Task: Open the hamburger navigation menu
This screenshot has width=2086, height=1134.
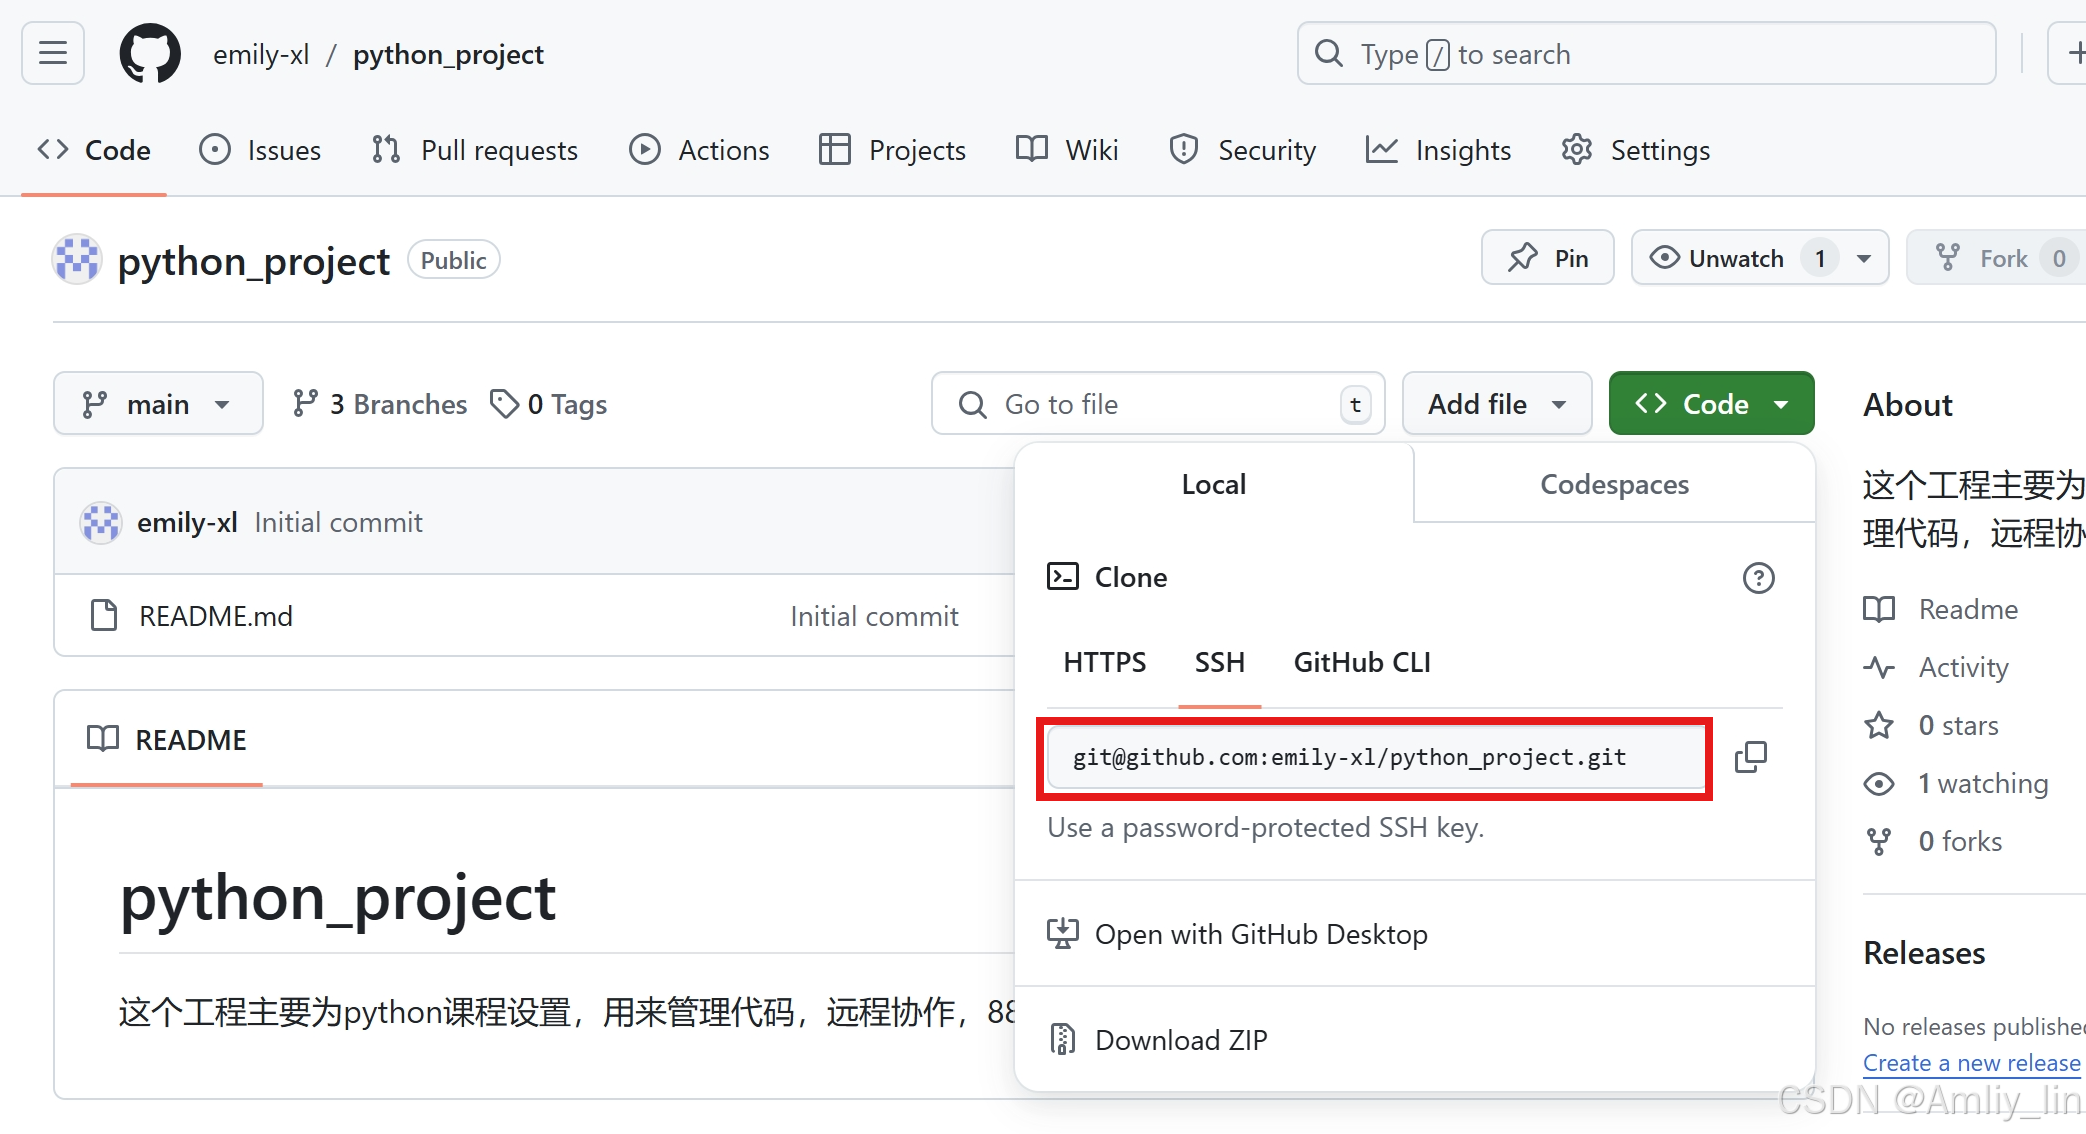Action: [x=53, y=53]
